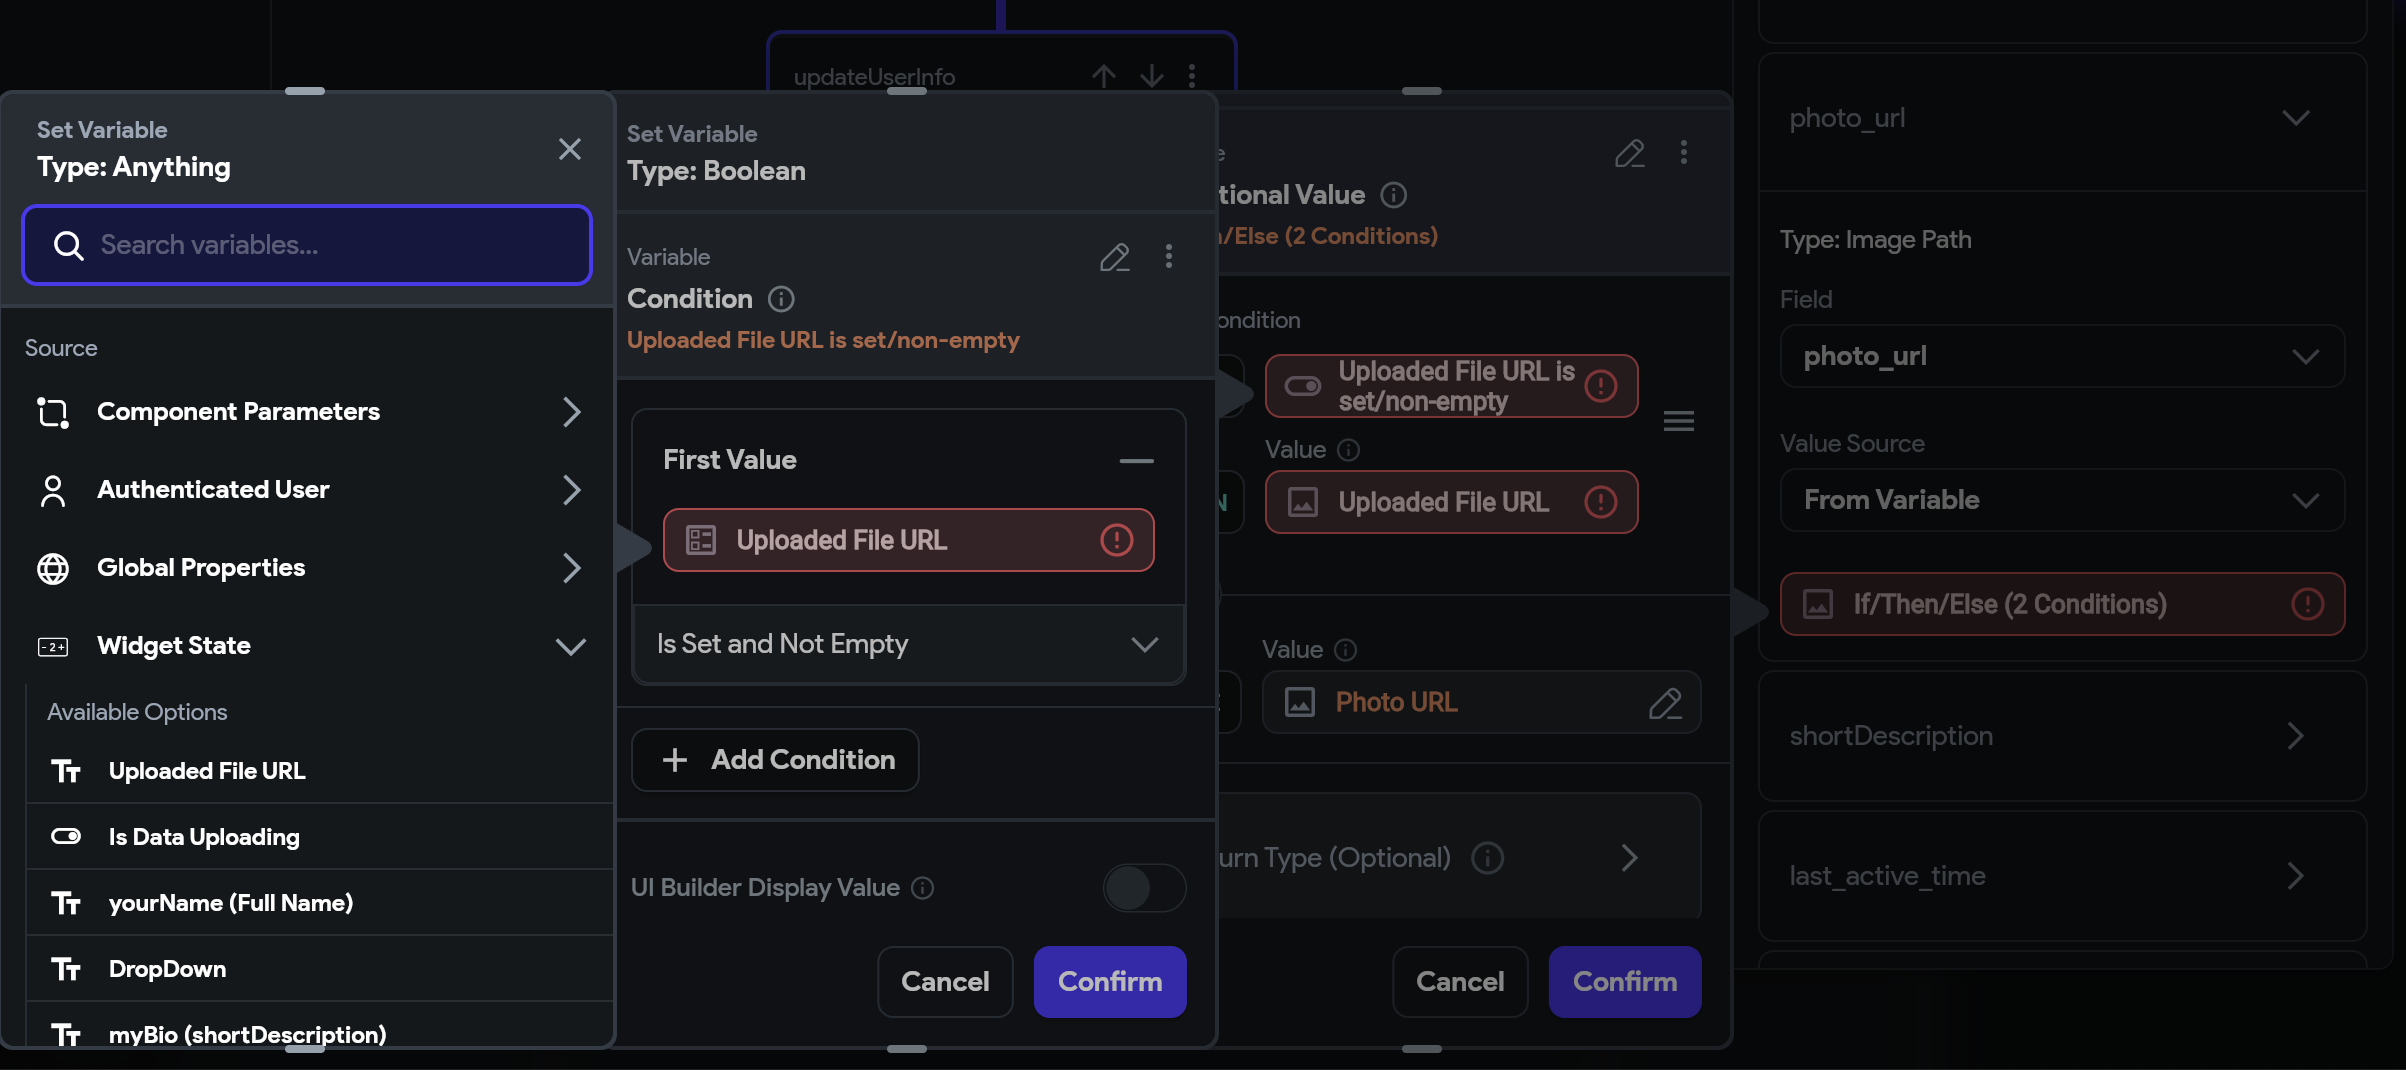Screen dimensions: 2406x1070
Task: Open Component Parameters source
Action: pyautogui.click(x=307, y=412)
